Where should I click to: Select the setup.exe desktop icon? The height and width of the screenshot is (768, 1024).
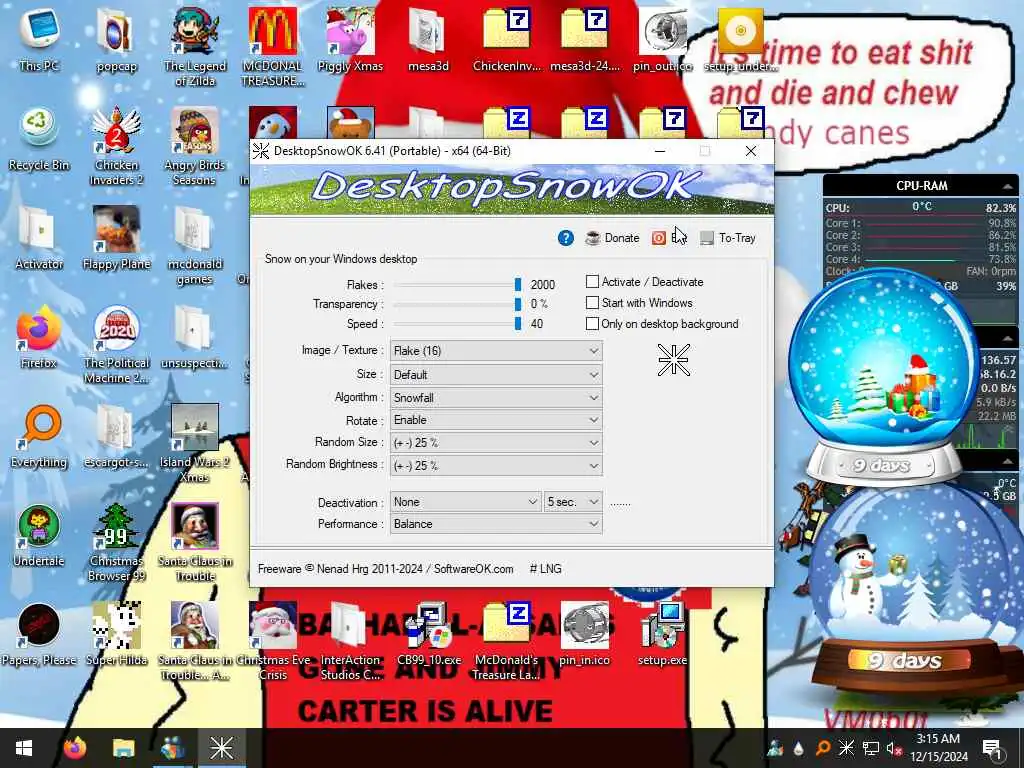click(662, 634)
